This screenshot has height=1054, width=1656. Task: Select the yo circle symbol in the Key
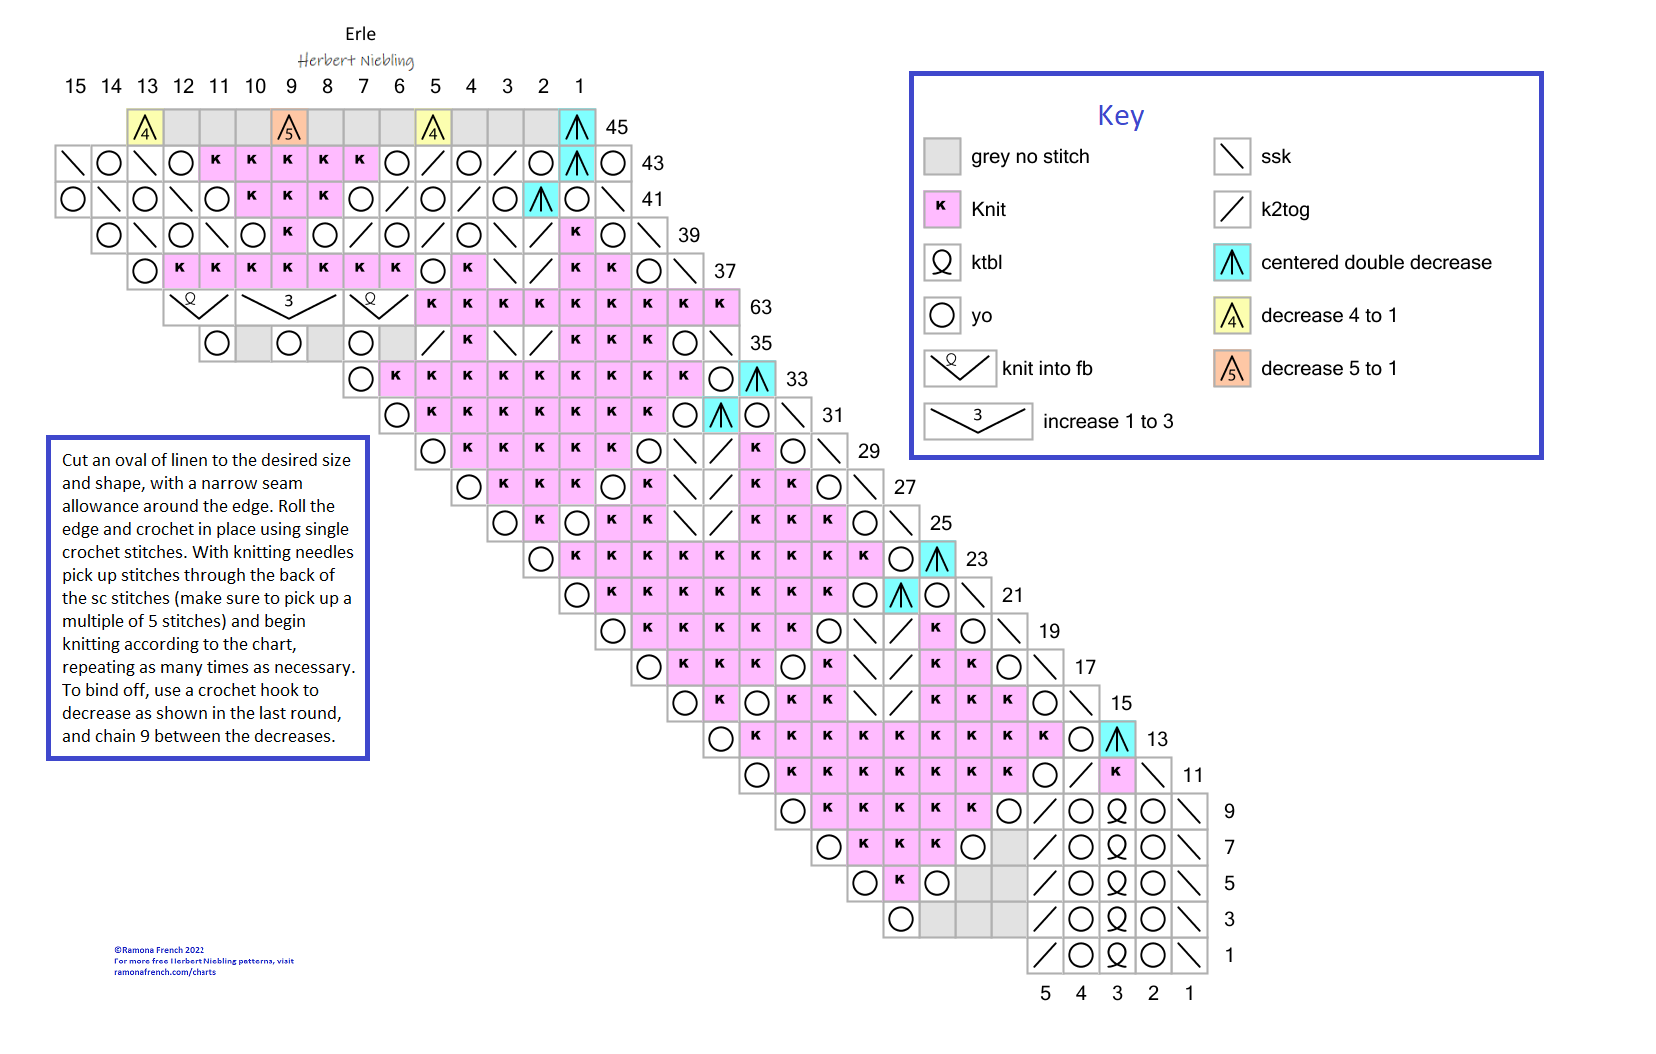click(942, 315)
